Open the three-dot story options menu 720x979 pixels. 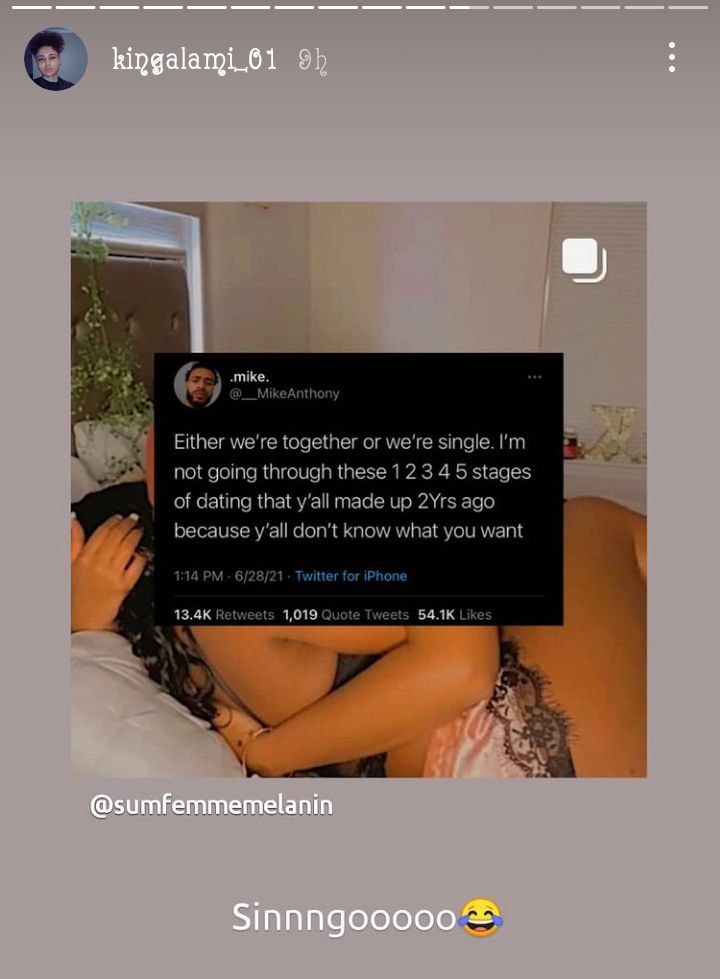click(x=671, y=57)
